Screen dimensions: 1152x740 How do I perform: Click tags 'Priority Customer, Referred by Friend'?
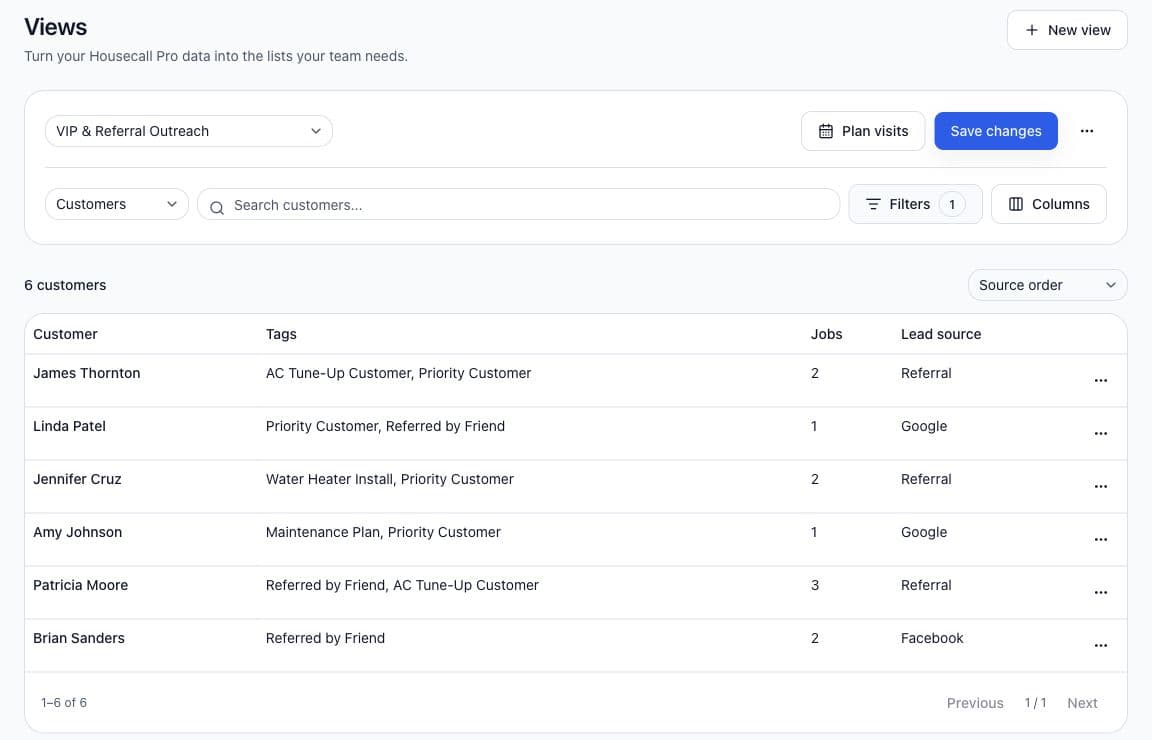pos(385,426)
